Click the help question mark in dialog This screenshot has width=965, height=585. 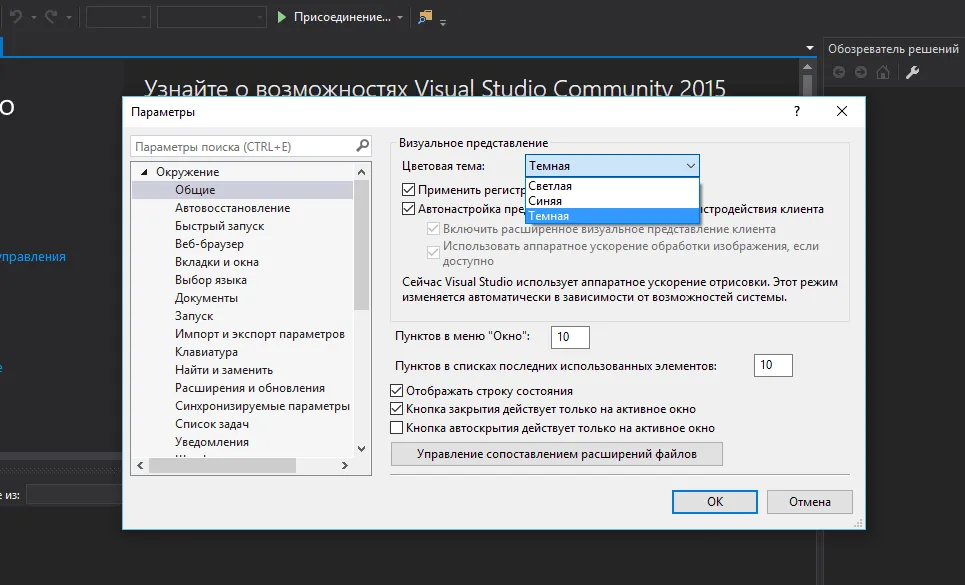click(x=797, y=111)
